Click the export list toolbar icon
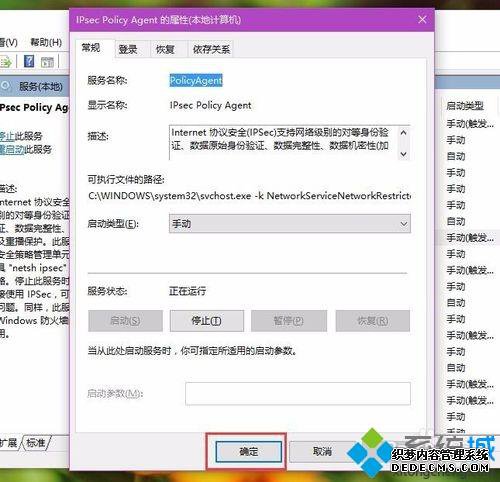500x482 pixels. tap(6, 62)
